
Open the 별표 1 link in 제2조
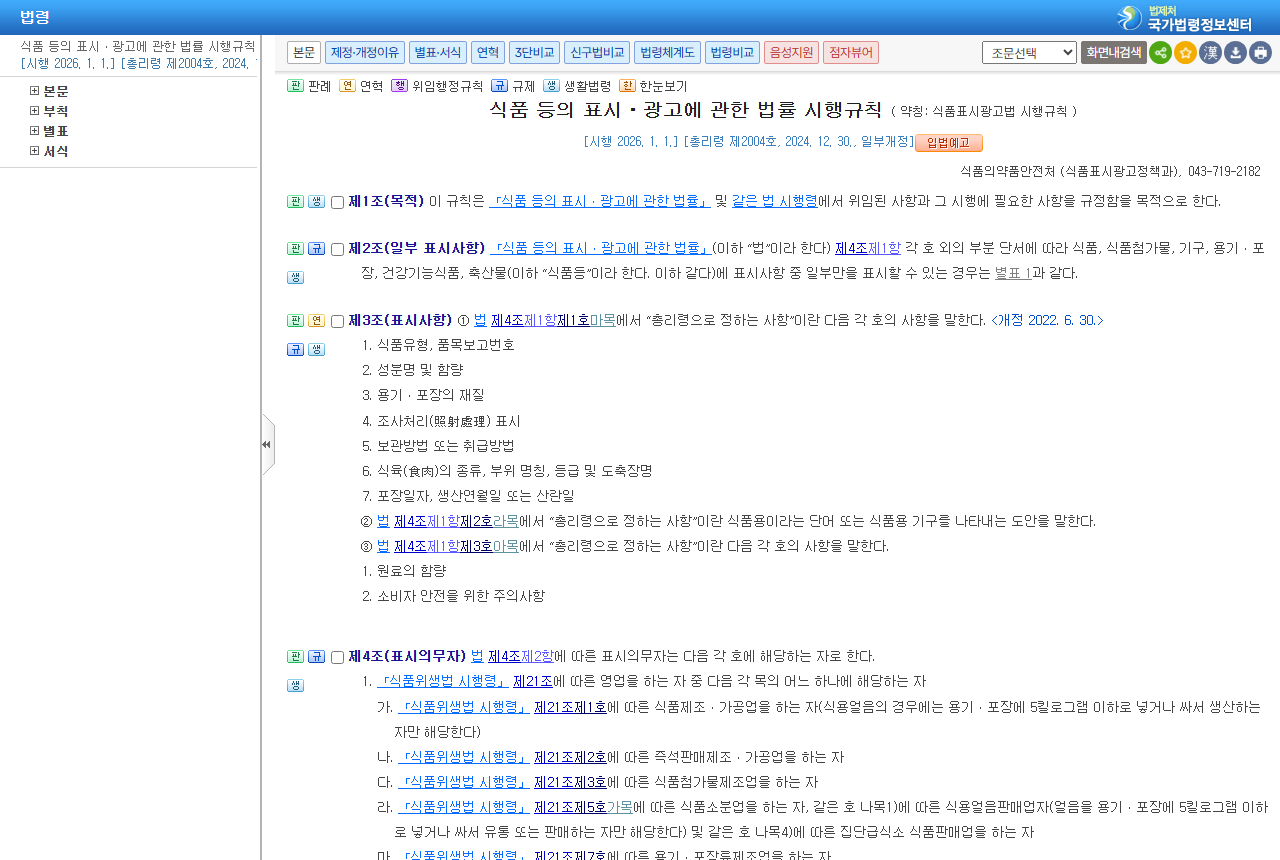[x=1013, y=273]
